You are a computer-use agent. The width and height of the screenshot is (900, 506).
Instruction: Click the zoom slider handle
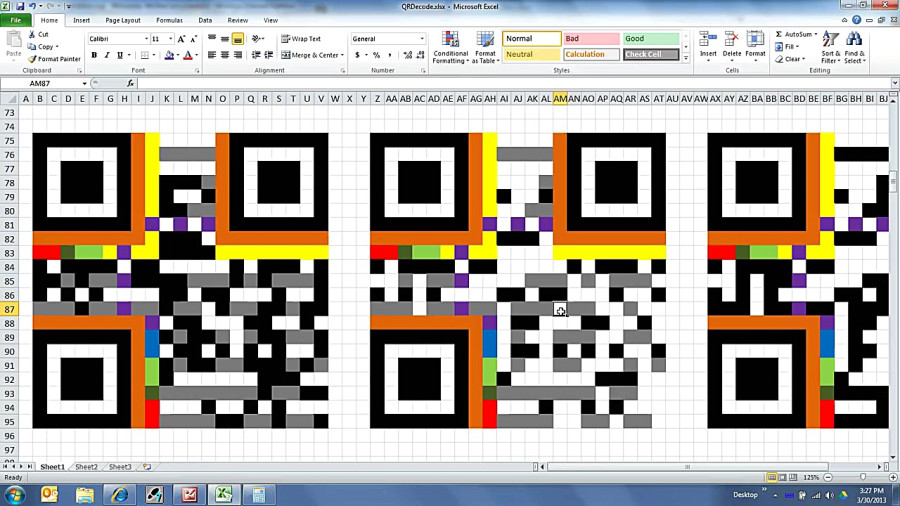pos(863,477)
